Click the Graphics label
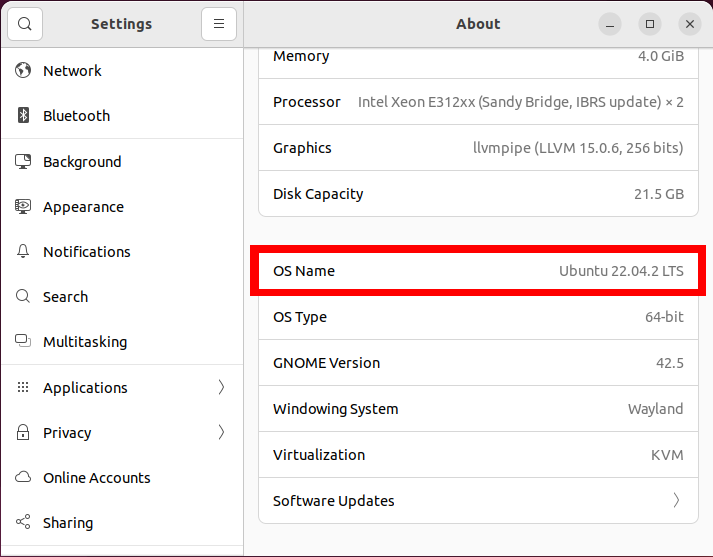This screenshot has width=713, height=557. pos(302,148)
